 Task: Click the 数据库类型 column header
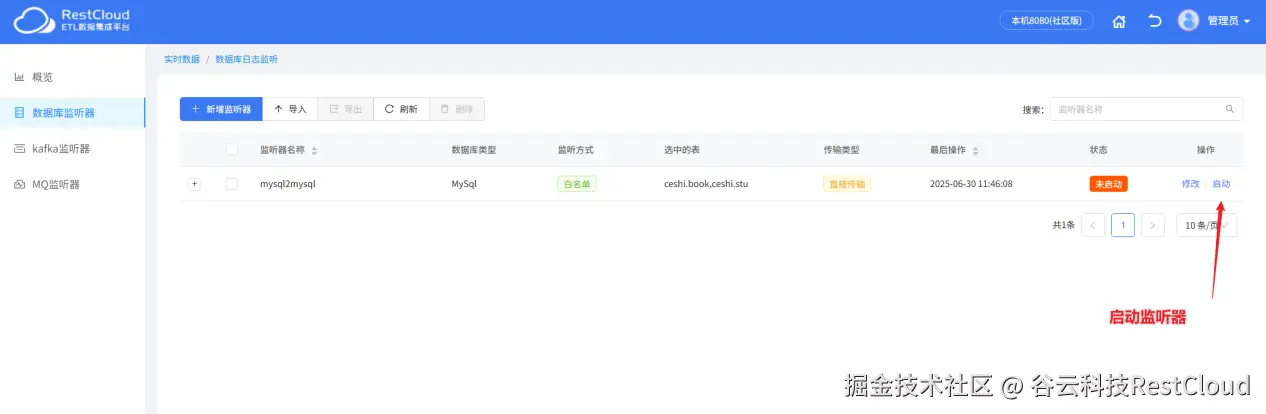point(474,150)
